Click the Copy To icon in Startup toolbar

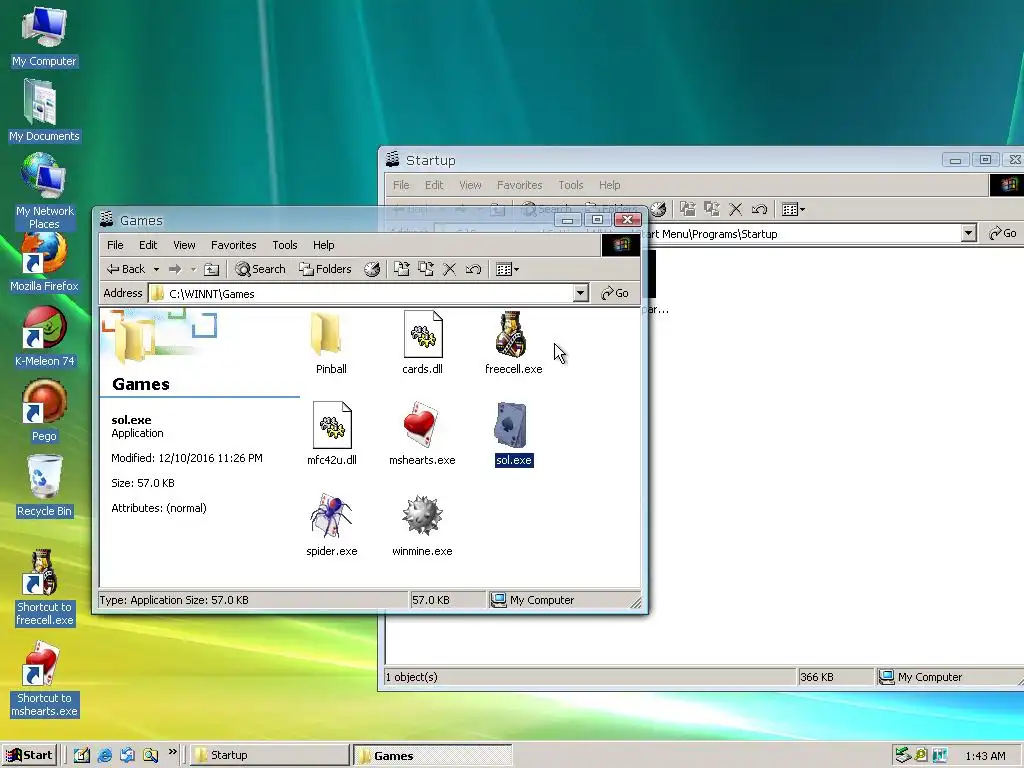pos(712,209)
